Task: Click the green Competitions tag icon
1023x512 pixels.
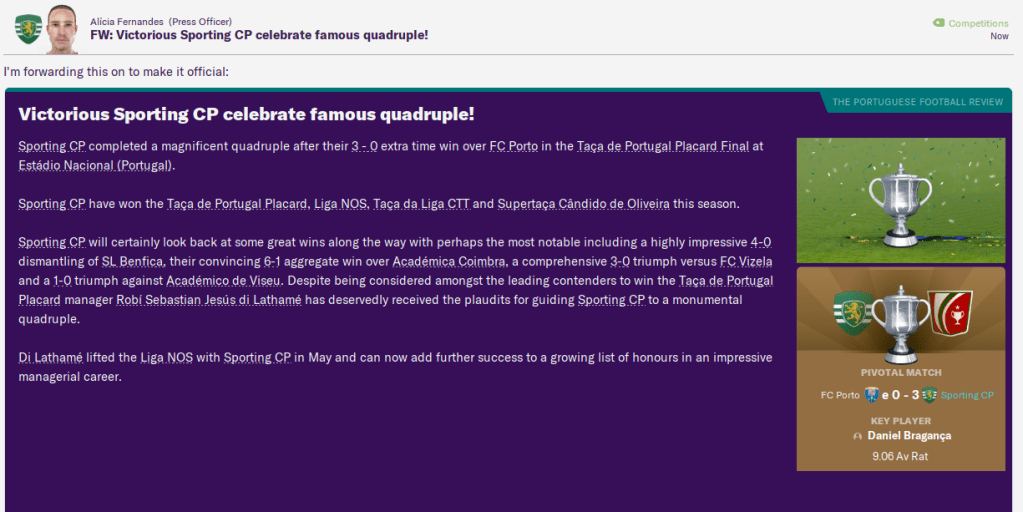Action: click(x=938, y=22)
